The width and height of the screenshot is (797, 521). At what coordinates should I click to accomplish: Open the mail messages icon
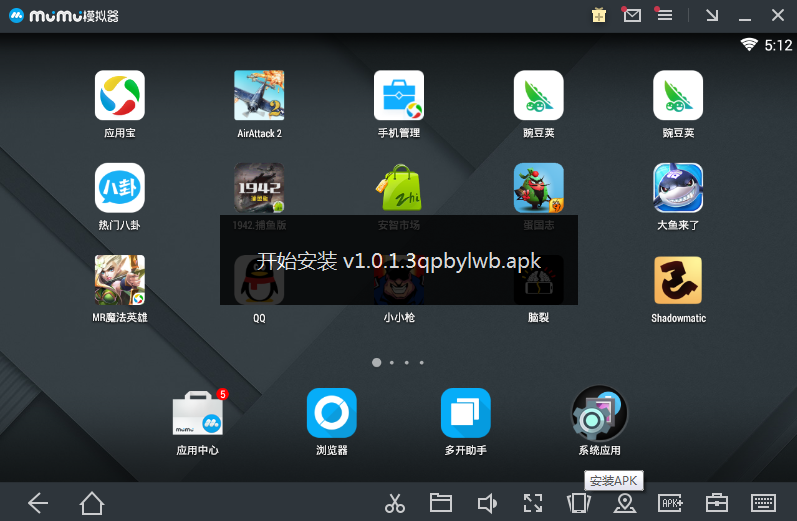click(632, 15)
